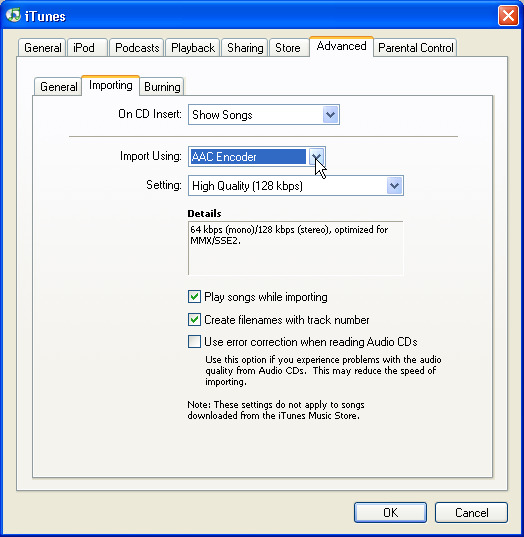Disable Create filenames with track number
This screenshot has height=537, width=524.
194,320
